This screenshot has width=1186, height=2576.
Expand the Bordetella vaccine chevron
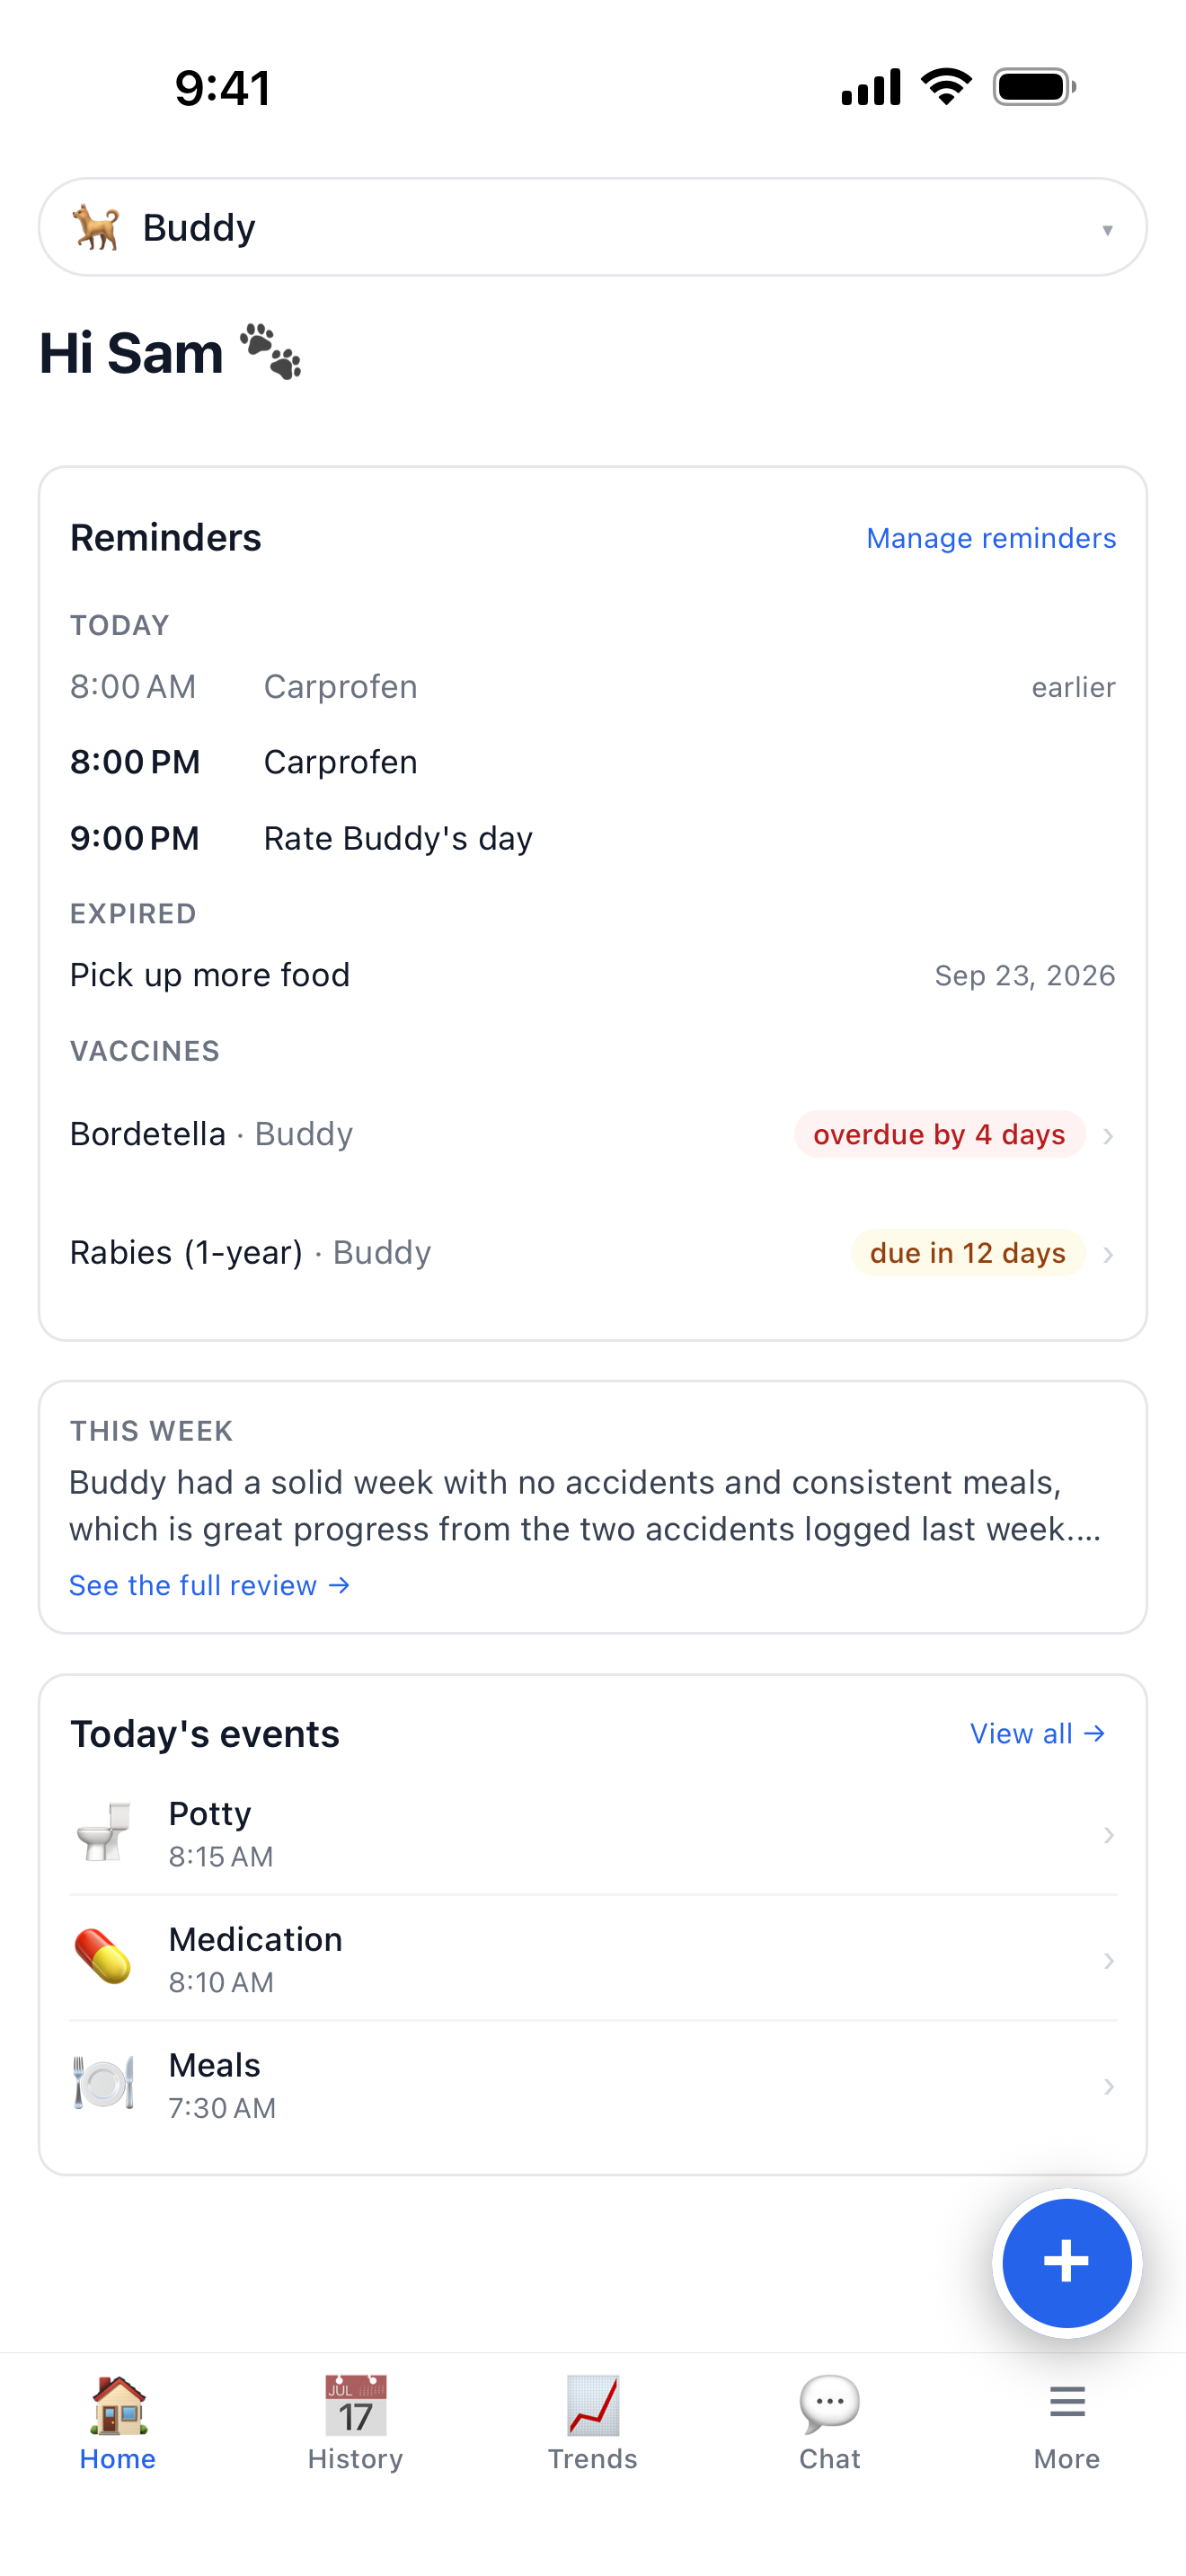[1108, 1136]
